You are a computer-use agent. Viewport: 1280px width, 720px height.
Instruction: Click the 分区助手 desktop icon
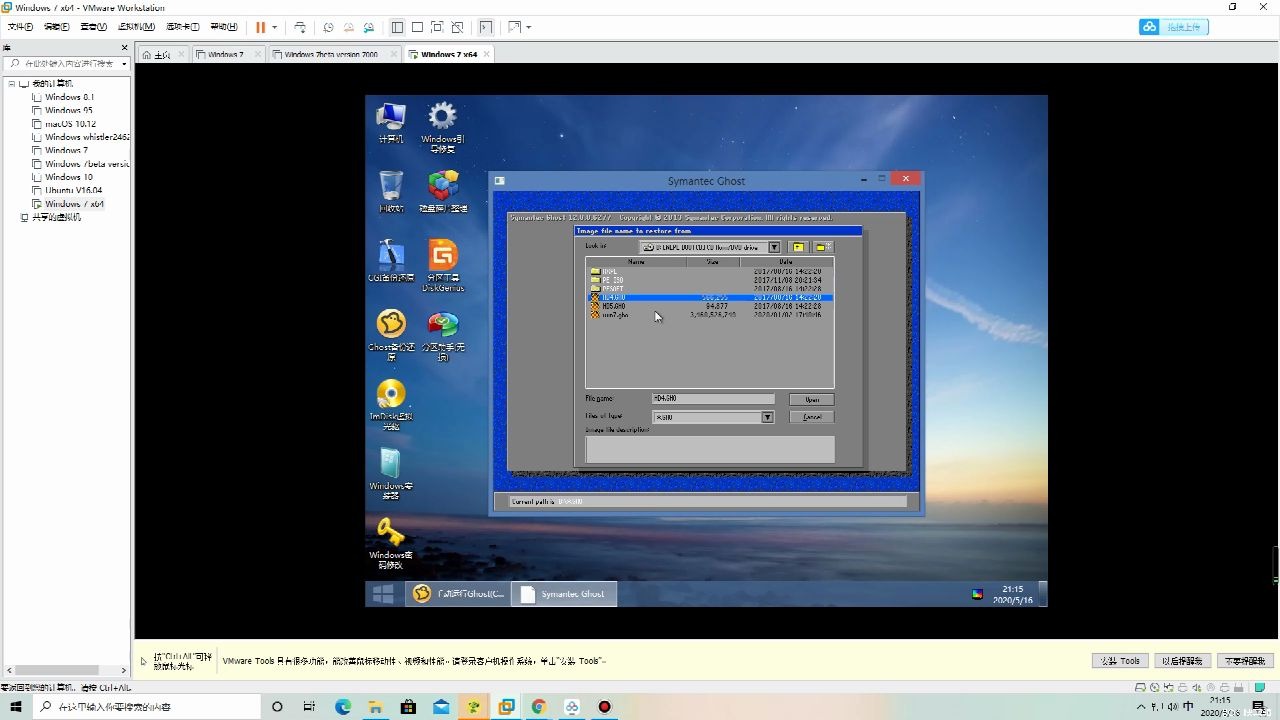click(443, 334)
